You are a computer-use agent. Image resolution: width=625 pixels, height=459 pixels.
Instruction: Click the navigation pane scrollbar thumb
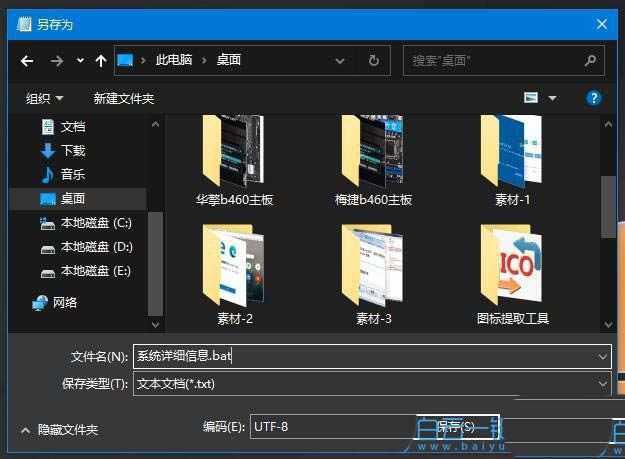pos(155,264)
